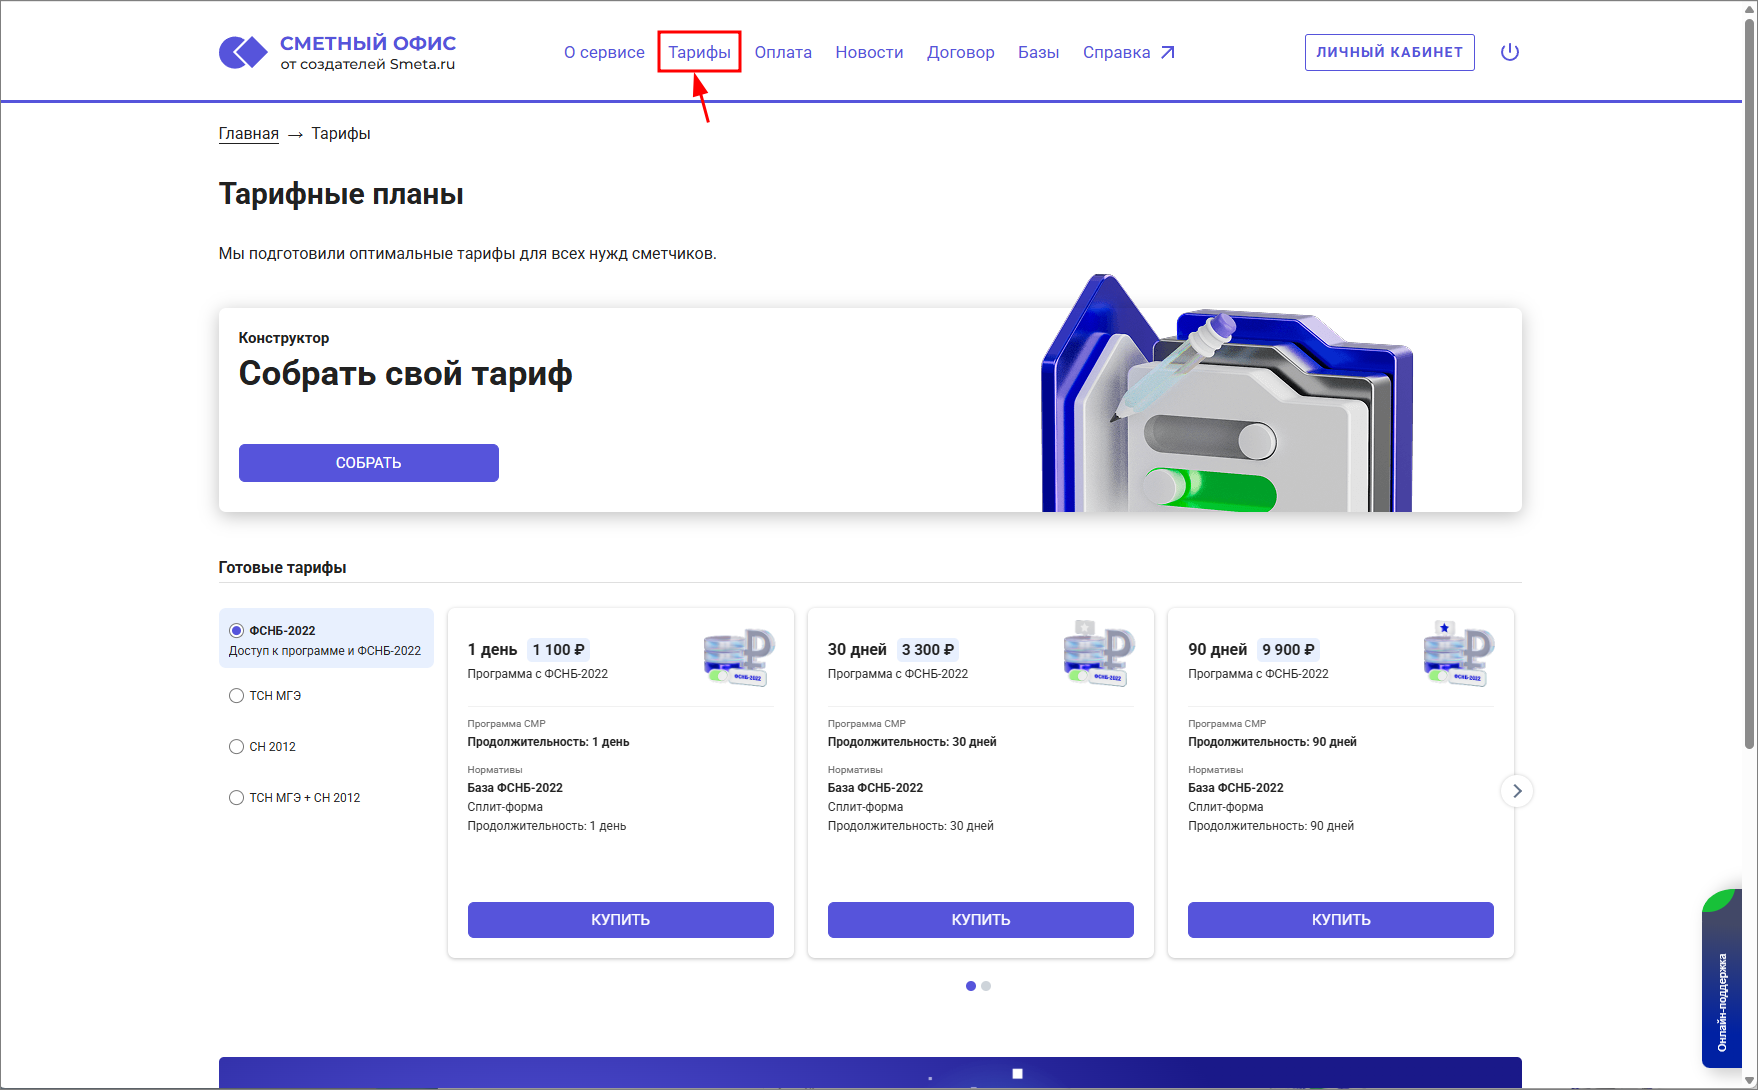Open the Оплата menu item
This screenshot has height=1090, width=1758.
pos(782,52)
